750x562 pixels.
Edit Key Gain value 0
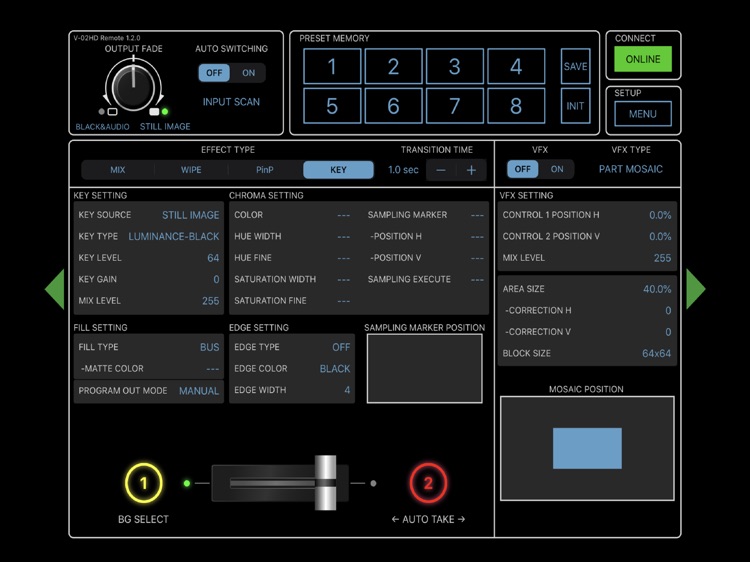point(216,279)
